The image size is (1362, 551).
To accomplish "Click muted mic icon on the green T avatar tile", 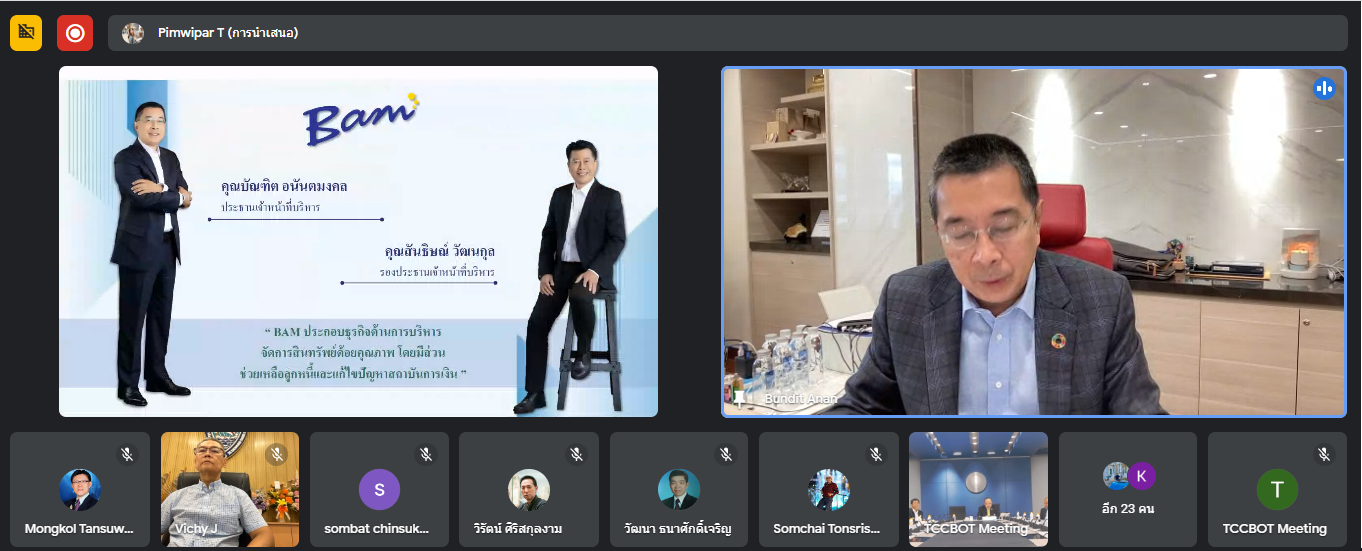I will [x=1324, y=455].
